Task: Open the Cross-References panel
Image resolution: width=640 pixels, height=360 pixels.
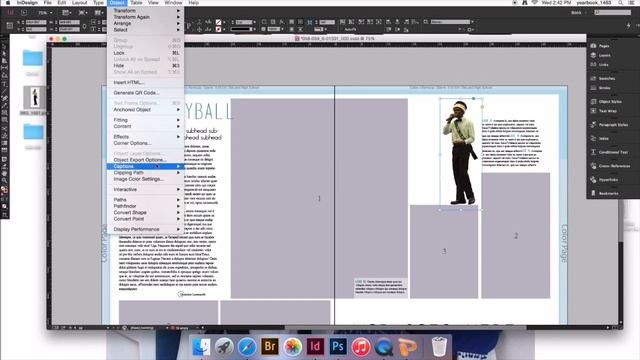Action: (609, 166)
